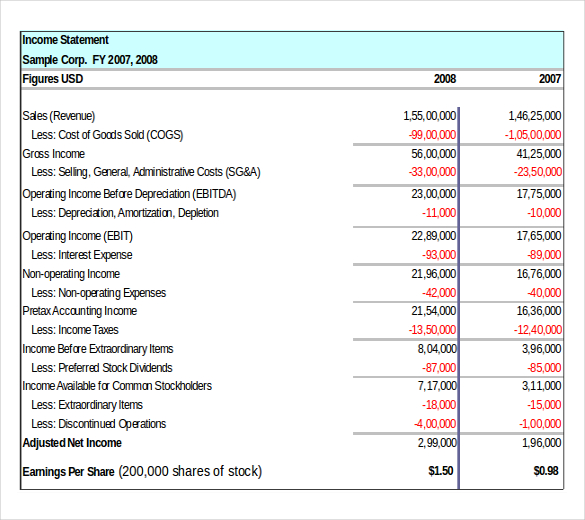Select the Figures USD header cell

pos(53,79)
